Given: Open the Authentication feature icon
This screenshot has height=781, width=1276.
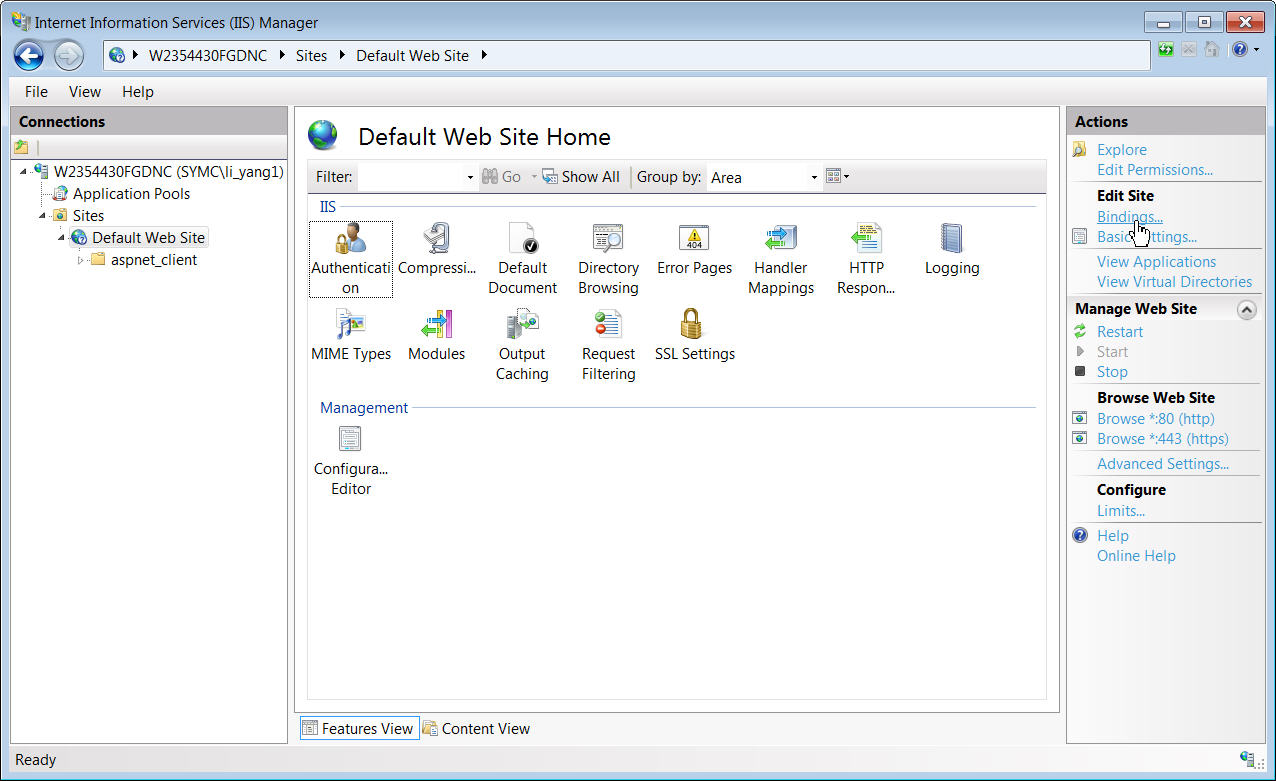Looking at the screenshot, I should pos(350,241).
